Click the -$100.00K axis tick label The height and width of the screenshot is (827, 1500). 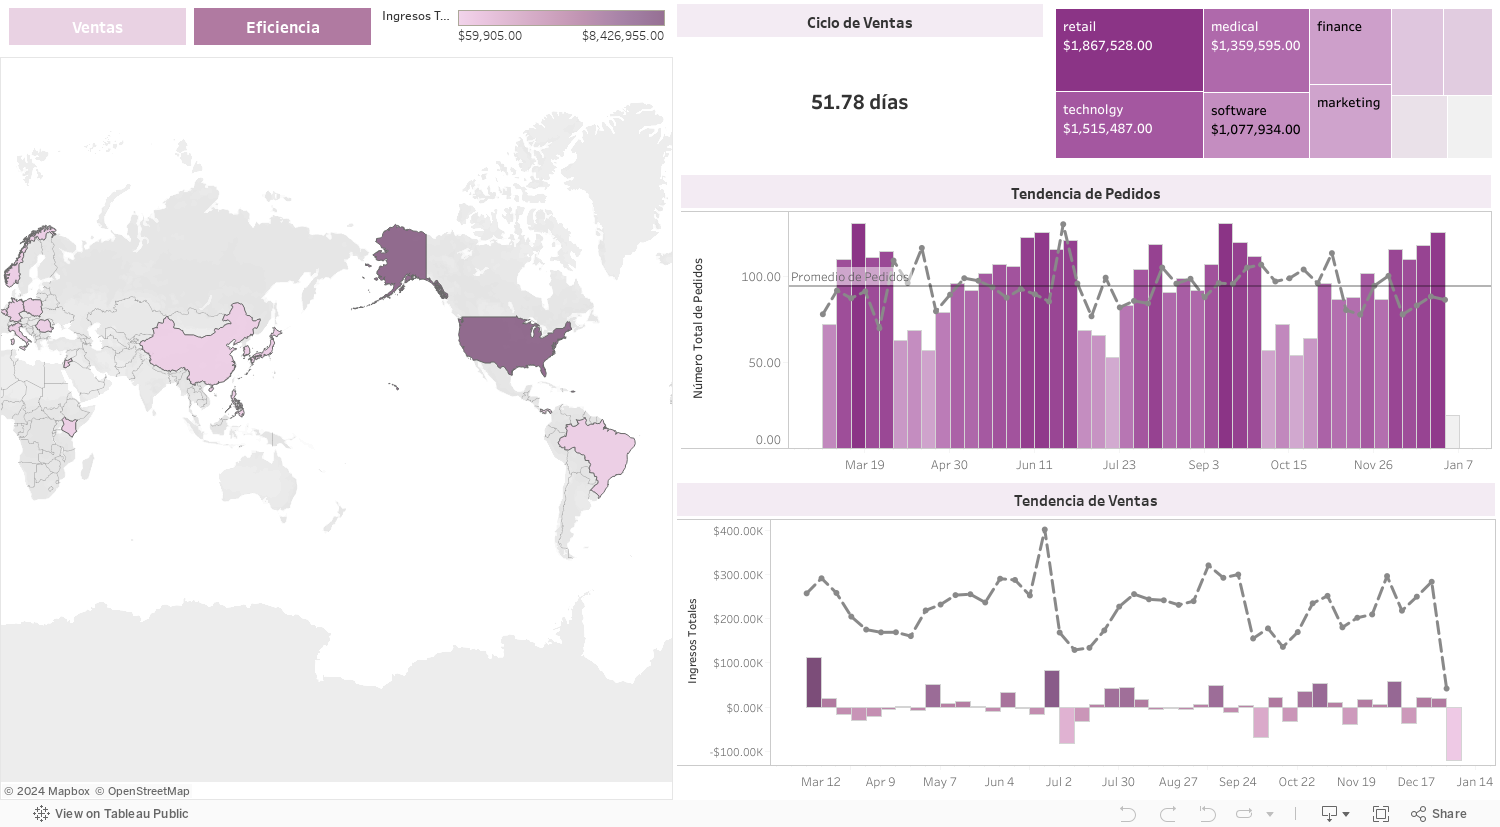tap(737, 752)
